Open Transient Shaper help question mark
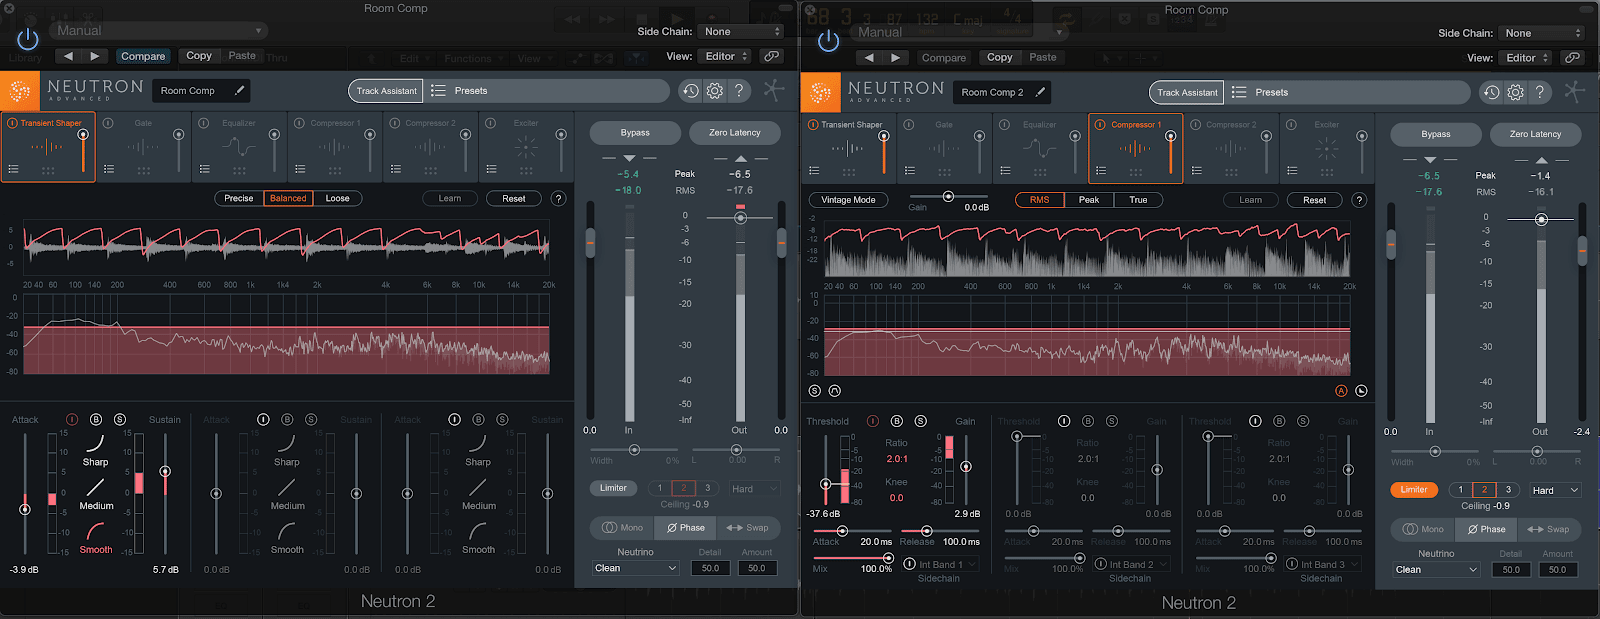This screenshot has height=619, width=1600. (559, 198)
